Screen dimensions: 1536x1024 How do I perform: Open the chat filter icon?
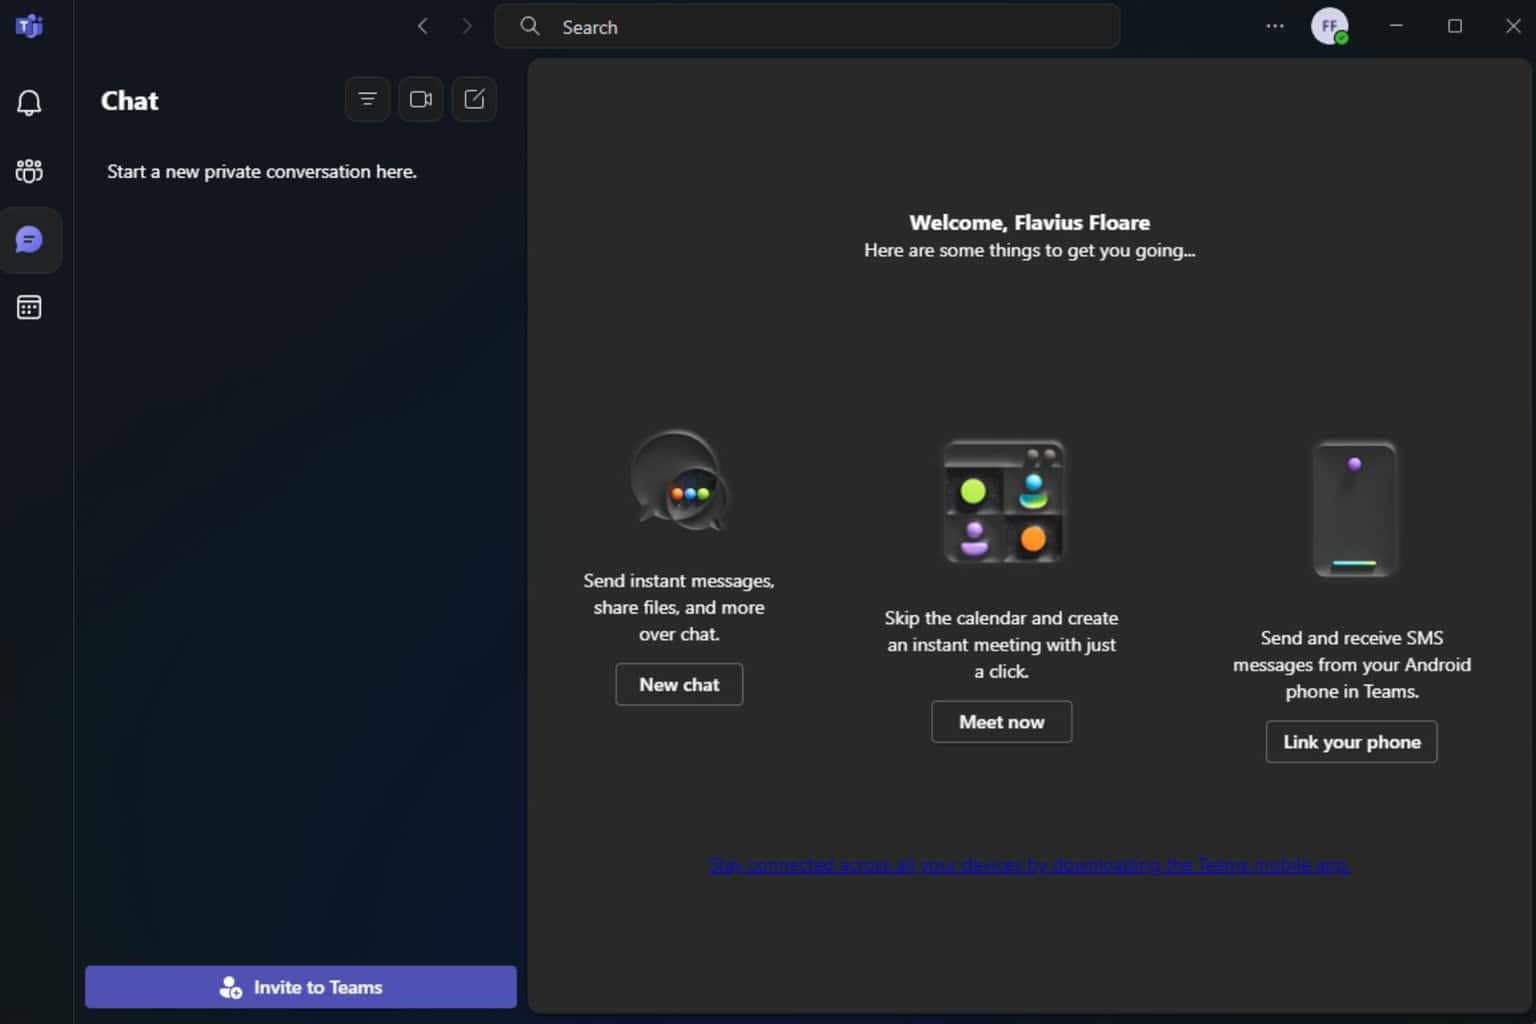coord(367,99)
